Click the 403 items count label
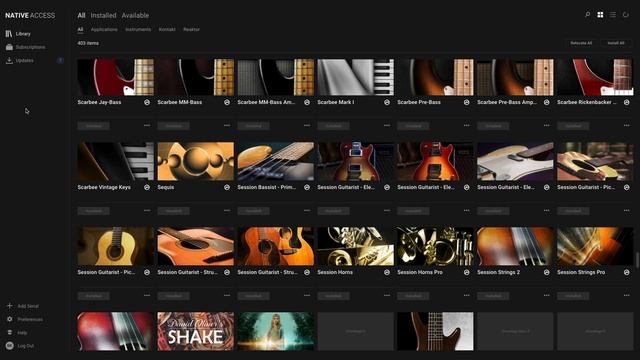The image size is (640, 360). pos(88,43)
